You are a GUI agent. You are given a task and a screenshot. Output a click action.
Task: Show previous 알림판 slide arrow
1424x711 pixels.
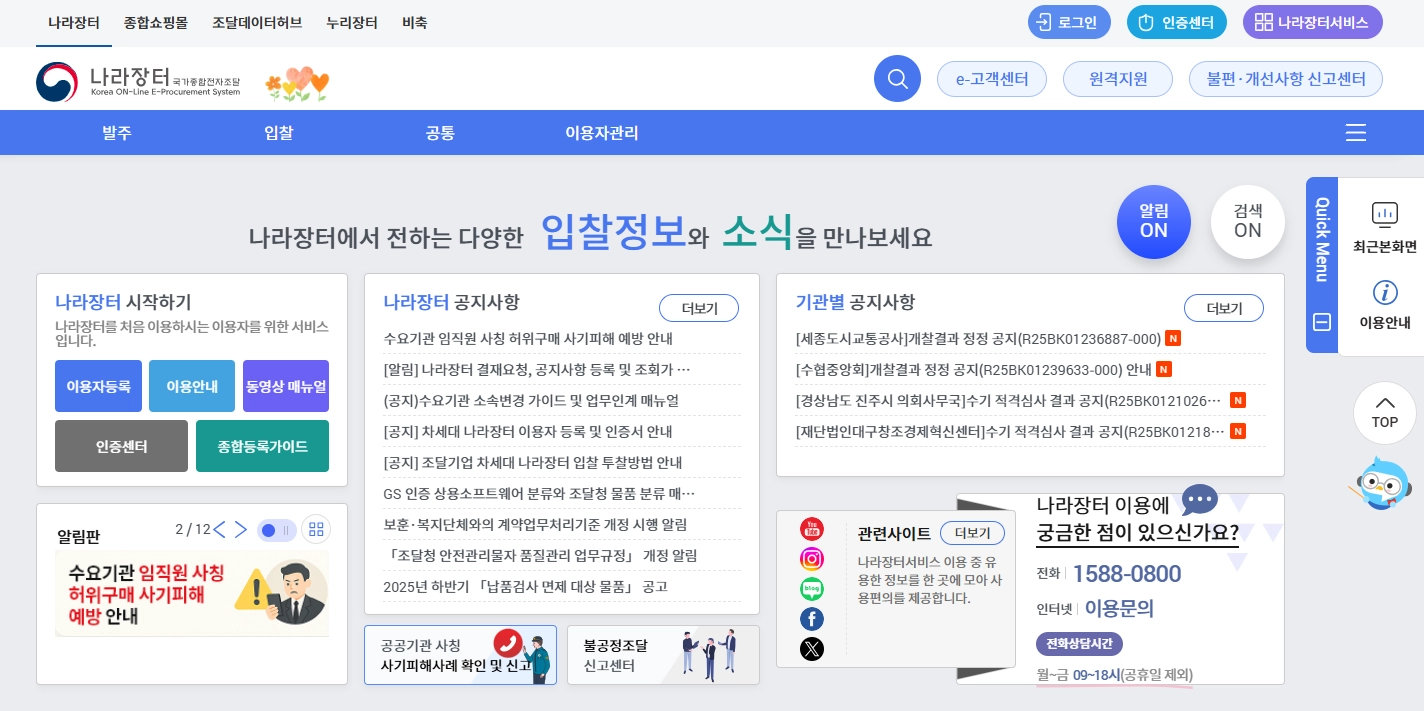click(220, 529)
